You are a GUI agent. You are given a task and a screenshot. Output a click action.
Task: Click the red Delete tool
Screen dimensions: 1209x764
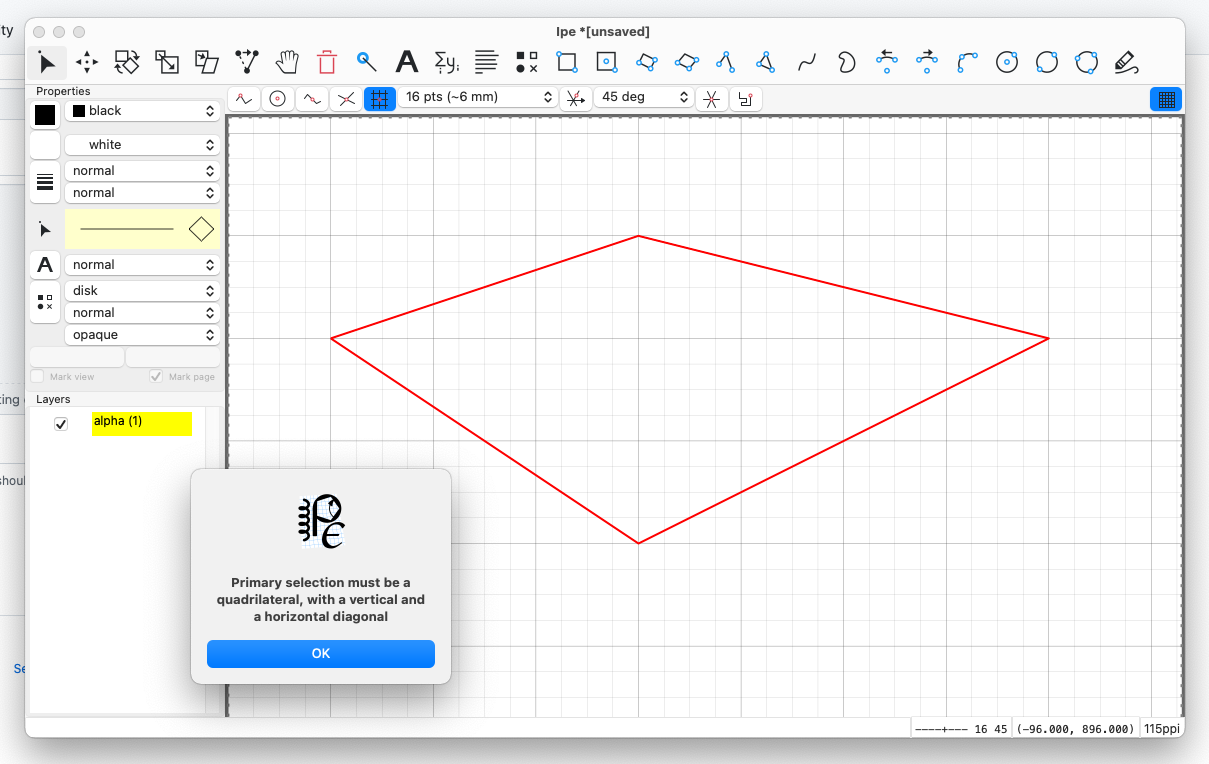(x=327, y=61)
